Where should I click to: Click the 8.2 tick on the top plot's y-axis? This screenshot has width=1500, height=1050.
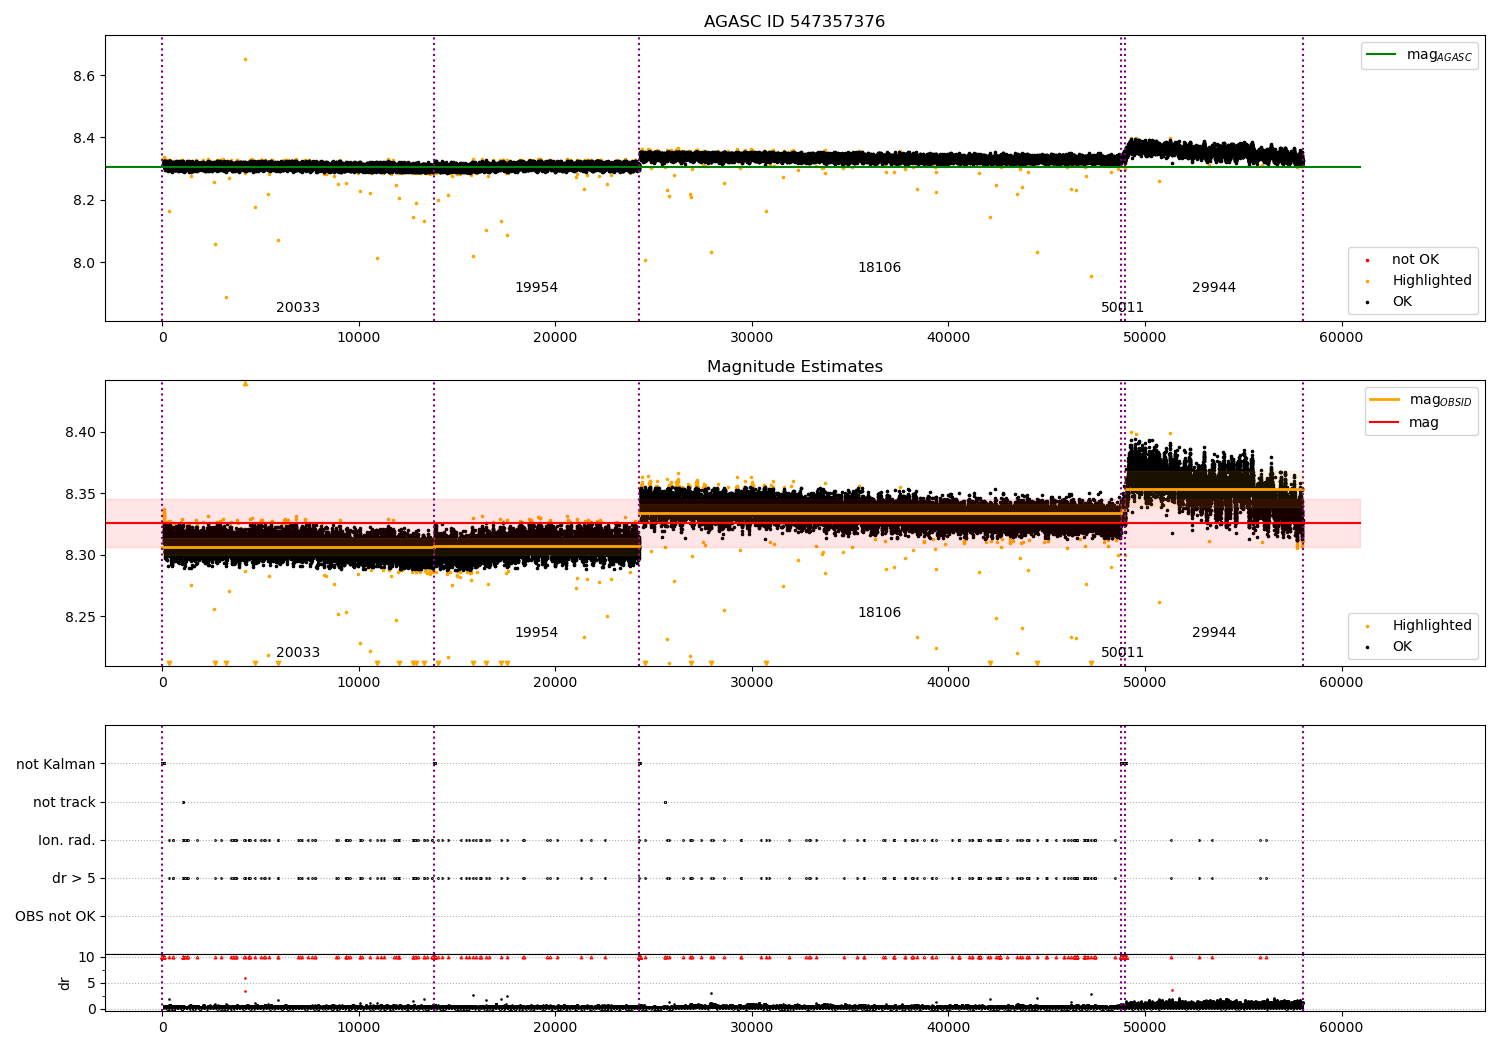pos(83,201)
